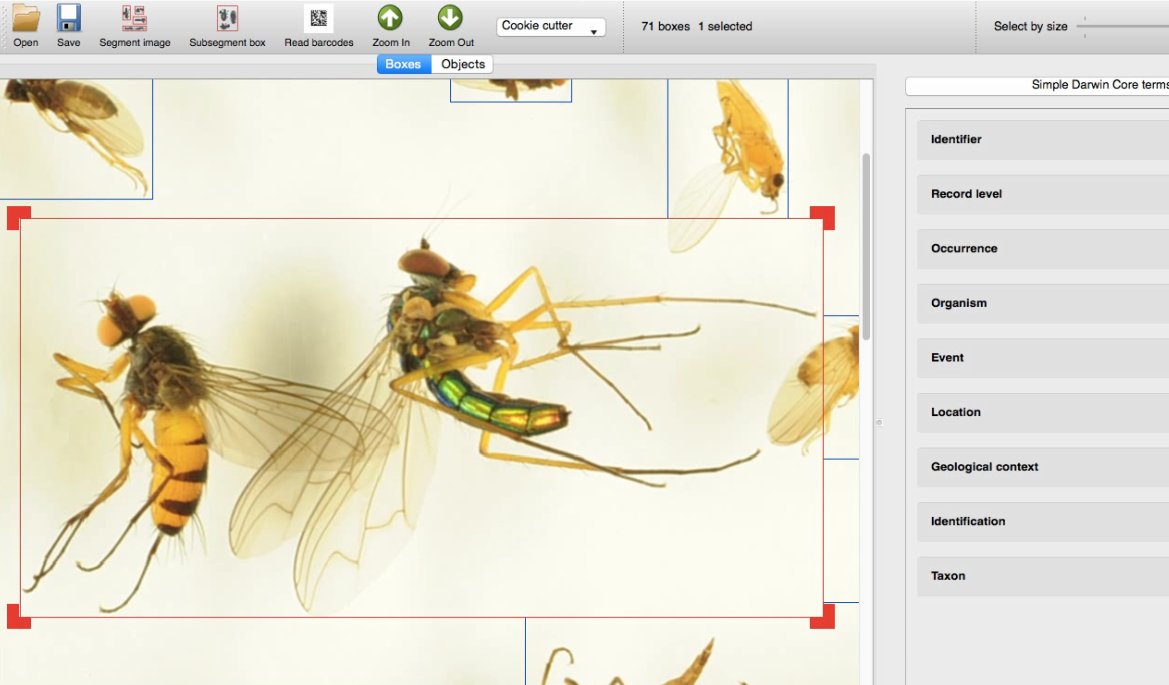Select the partially visible fly box on right edge
Image resolution: width=1169 pixels, height=685 pixels.
pyautogui.click(x=841, y=387)
